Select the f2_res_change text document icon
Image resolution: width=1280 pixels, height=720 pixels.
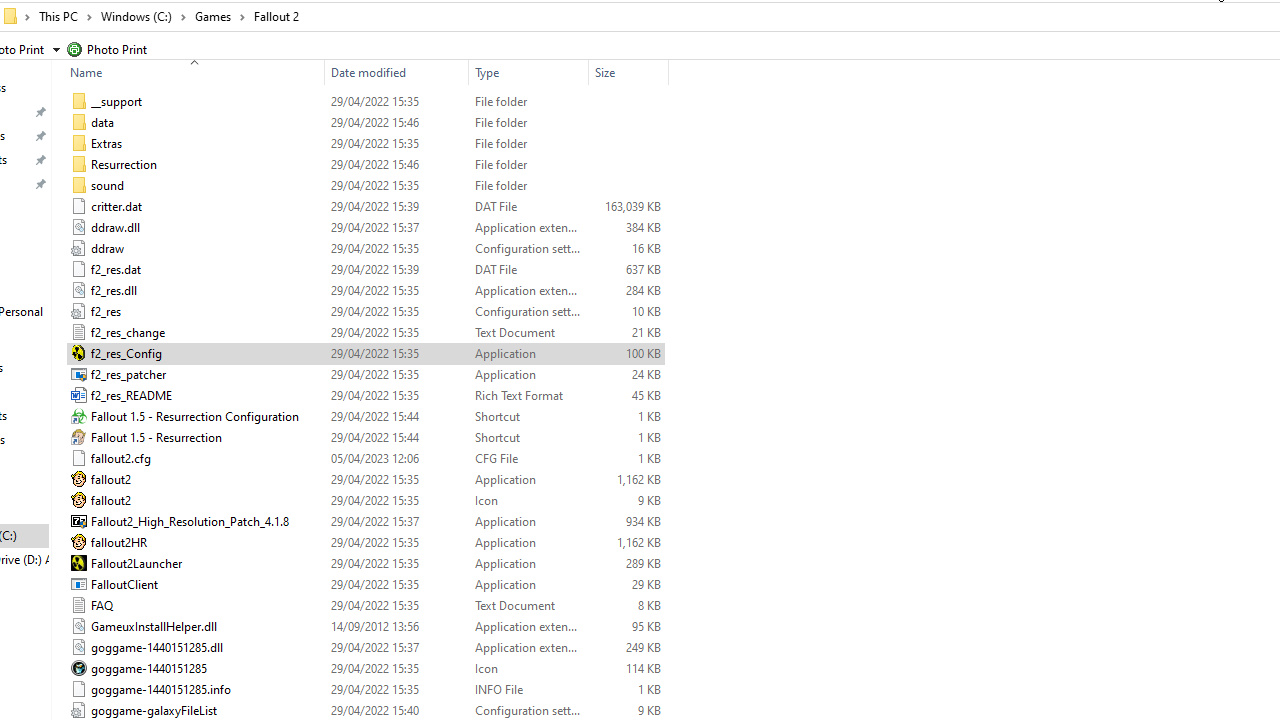click(79, 332)
